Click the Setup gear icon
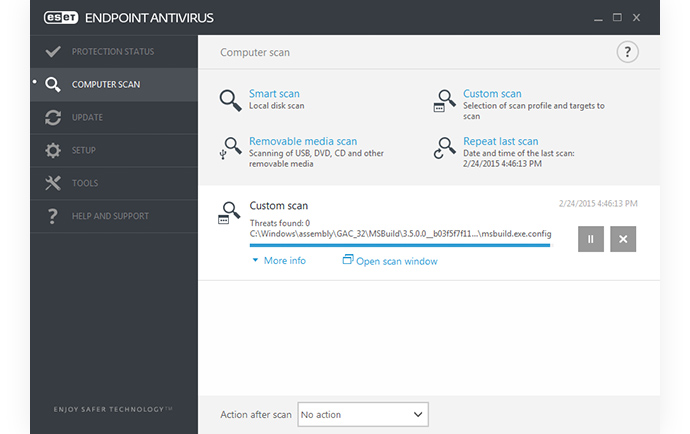690x434 pixels. point(53,150)
